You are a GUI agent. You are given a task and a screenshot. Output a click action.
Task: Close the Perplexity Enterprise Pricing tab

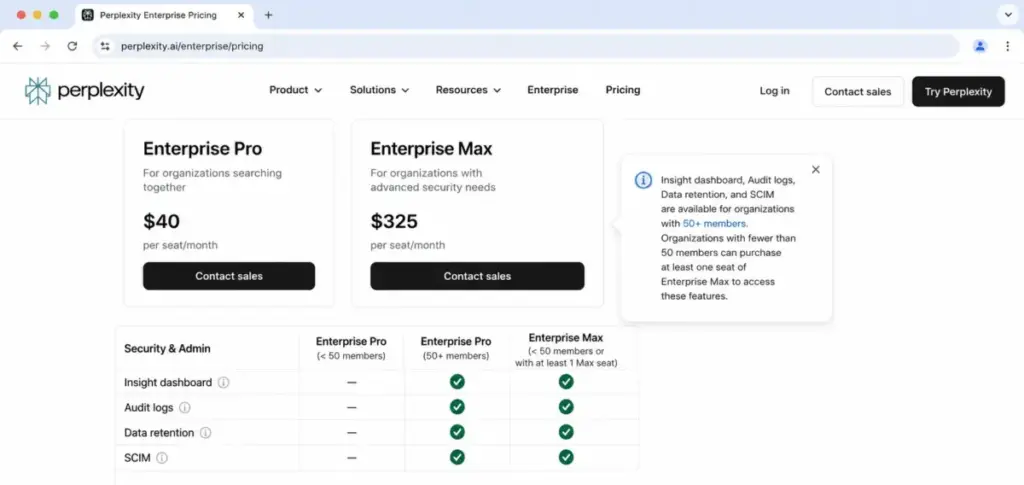pyautogui.click(x=241, y=15)
